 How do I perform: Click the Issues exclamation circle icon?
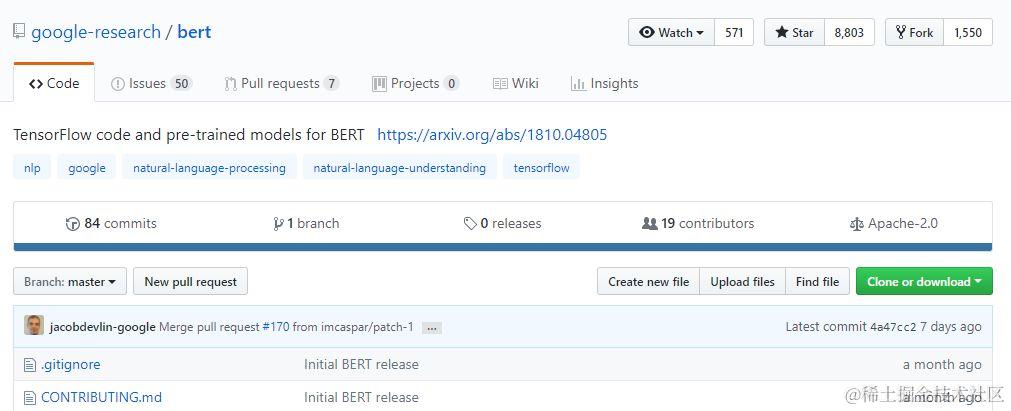[x=117, y=84]
